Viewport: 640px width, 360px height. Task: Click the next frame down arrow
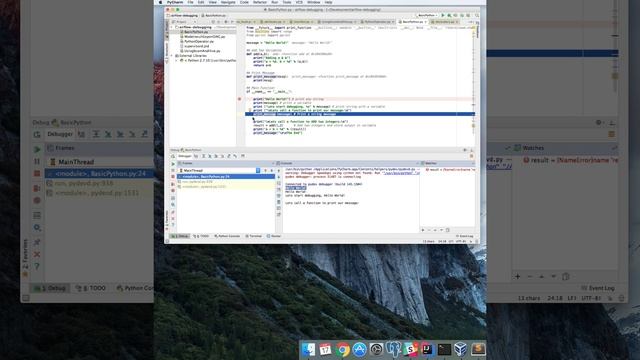tap(271, 171)
